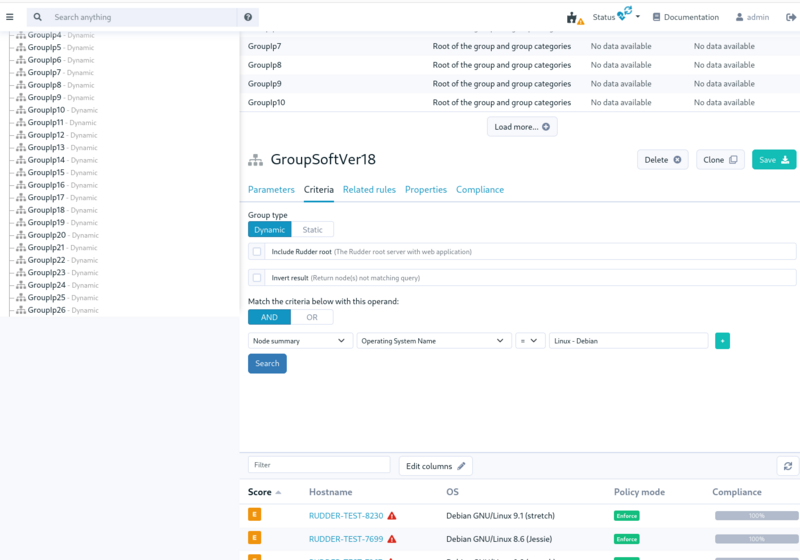The image size is (800, 560).
Task: Open node RUDDER-TEST-7699
Action: 346,539
